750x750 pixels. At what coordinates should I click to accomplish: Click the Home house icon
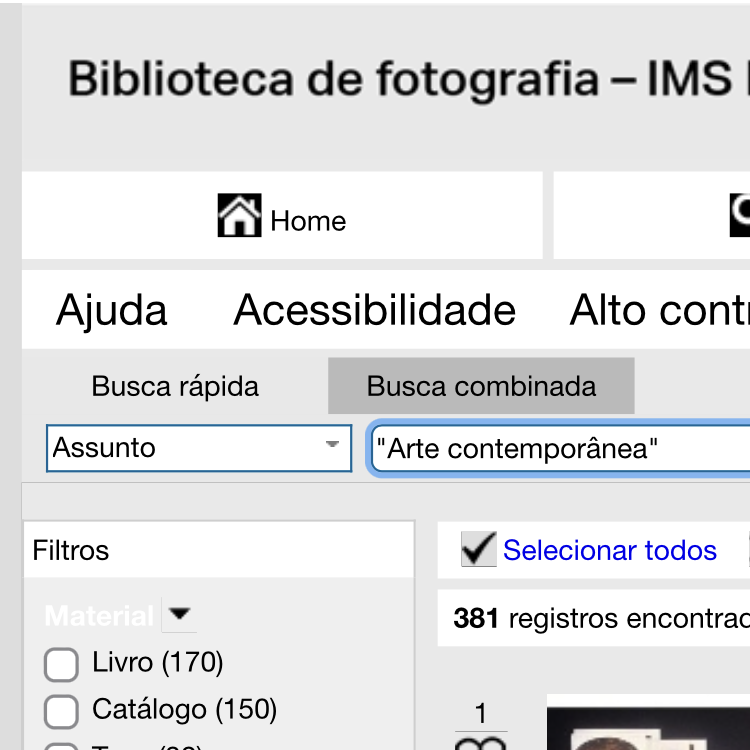239,215
